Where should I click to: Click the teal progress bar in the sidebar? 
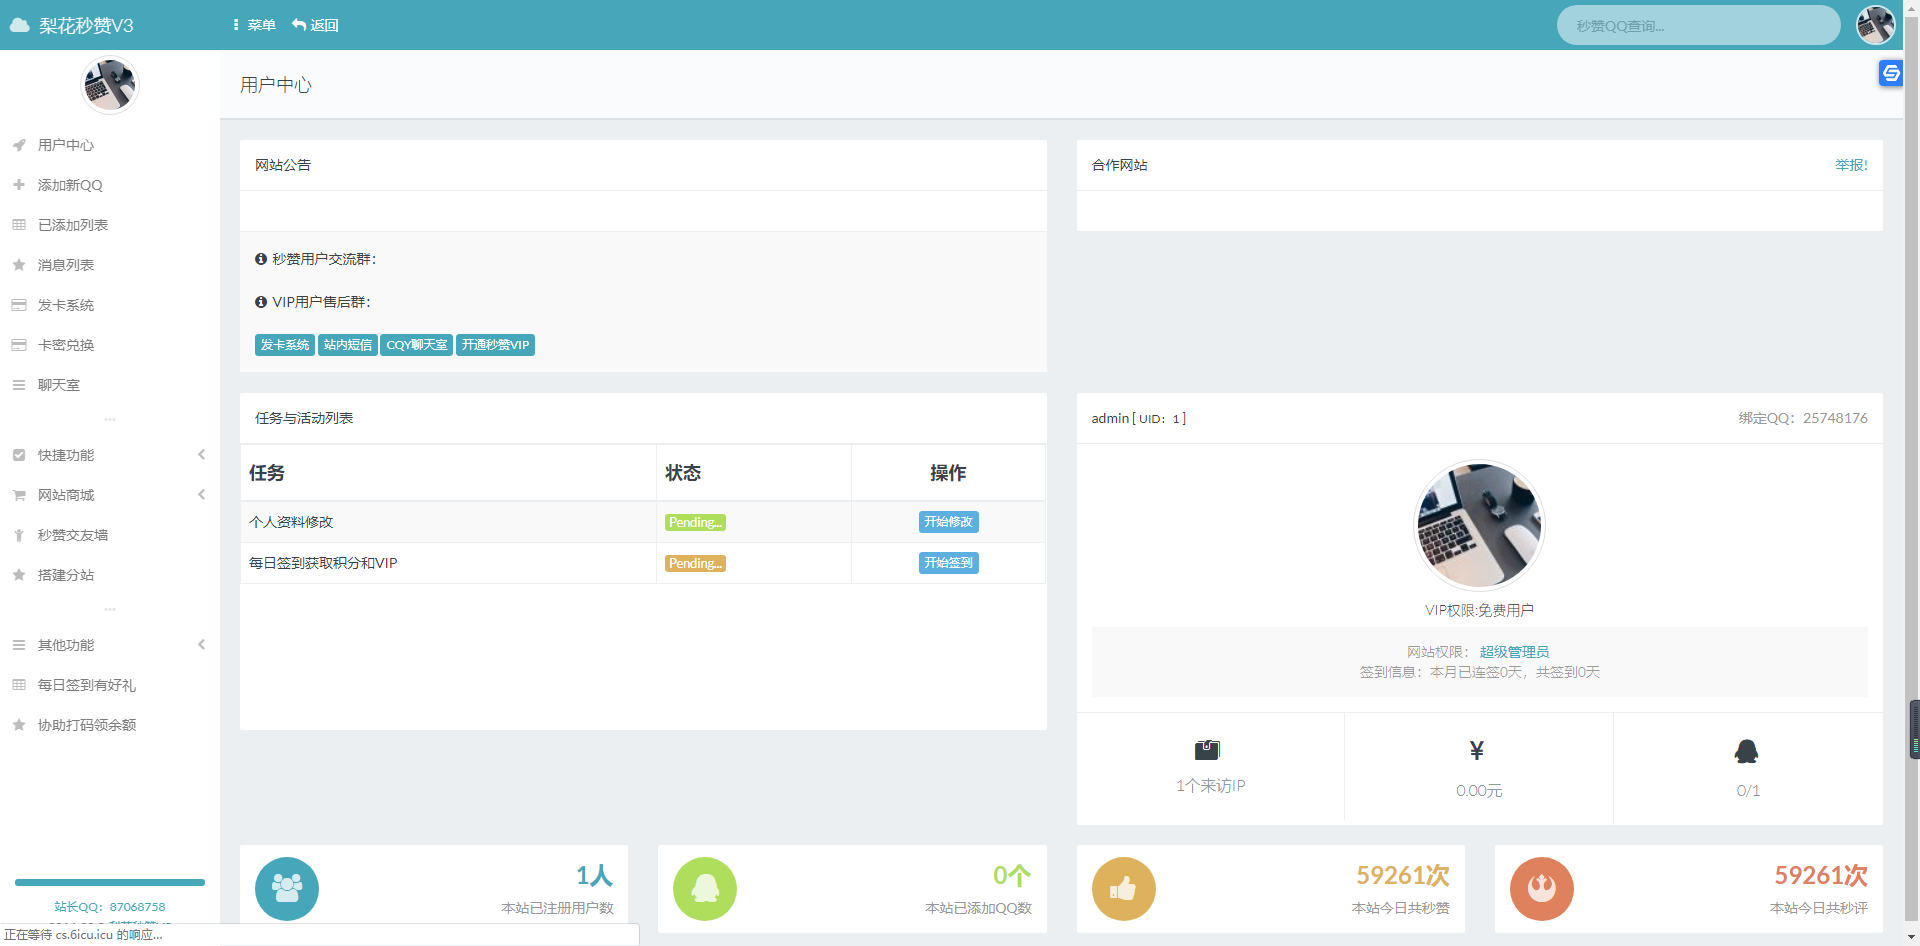point(110,882)
